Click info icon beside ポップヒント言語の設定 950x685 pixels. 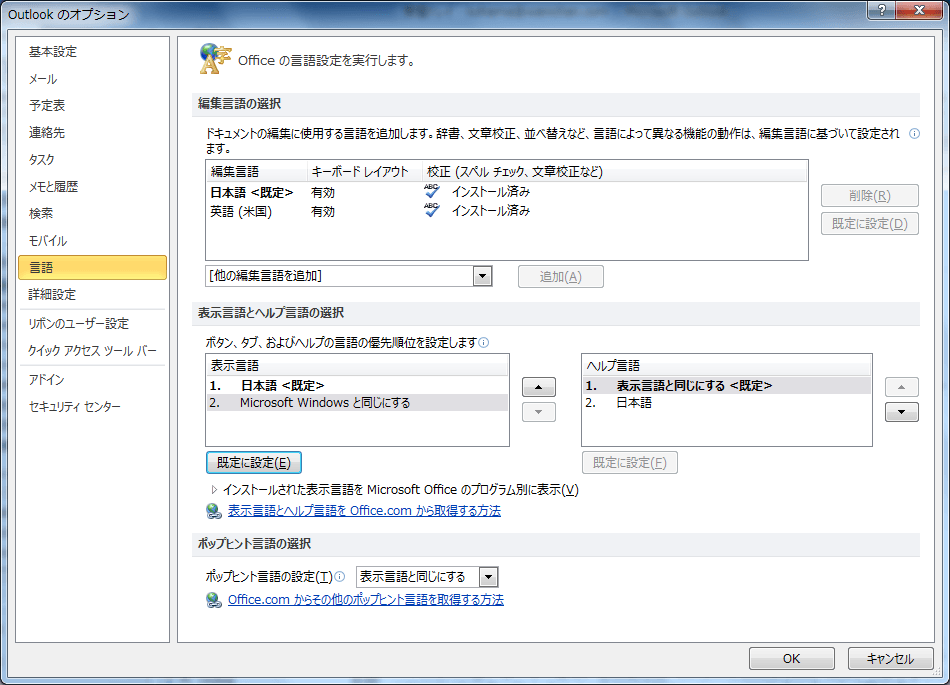(x=340, y=577)
